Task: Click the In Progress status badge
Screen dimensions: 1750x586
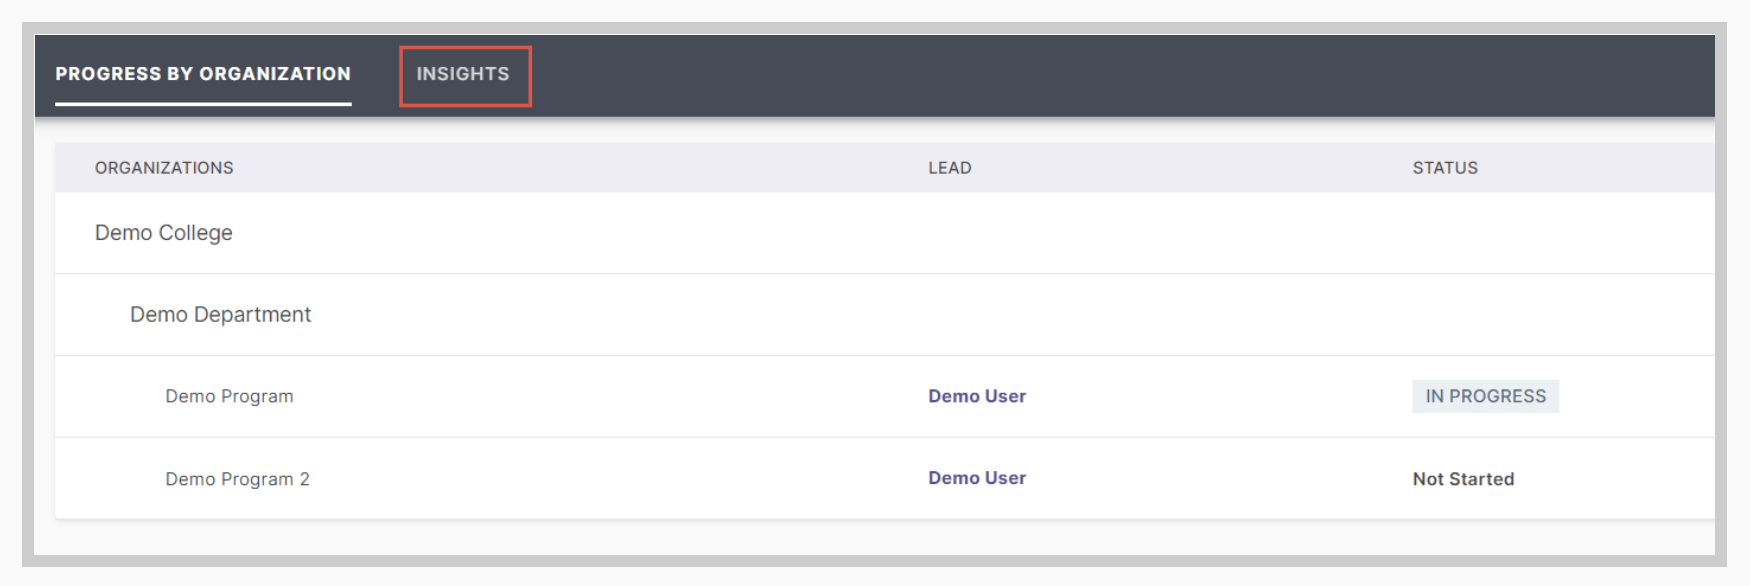Action: coord(1486,397)
